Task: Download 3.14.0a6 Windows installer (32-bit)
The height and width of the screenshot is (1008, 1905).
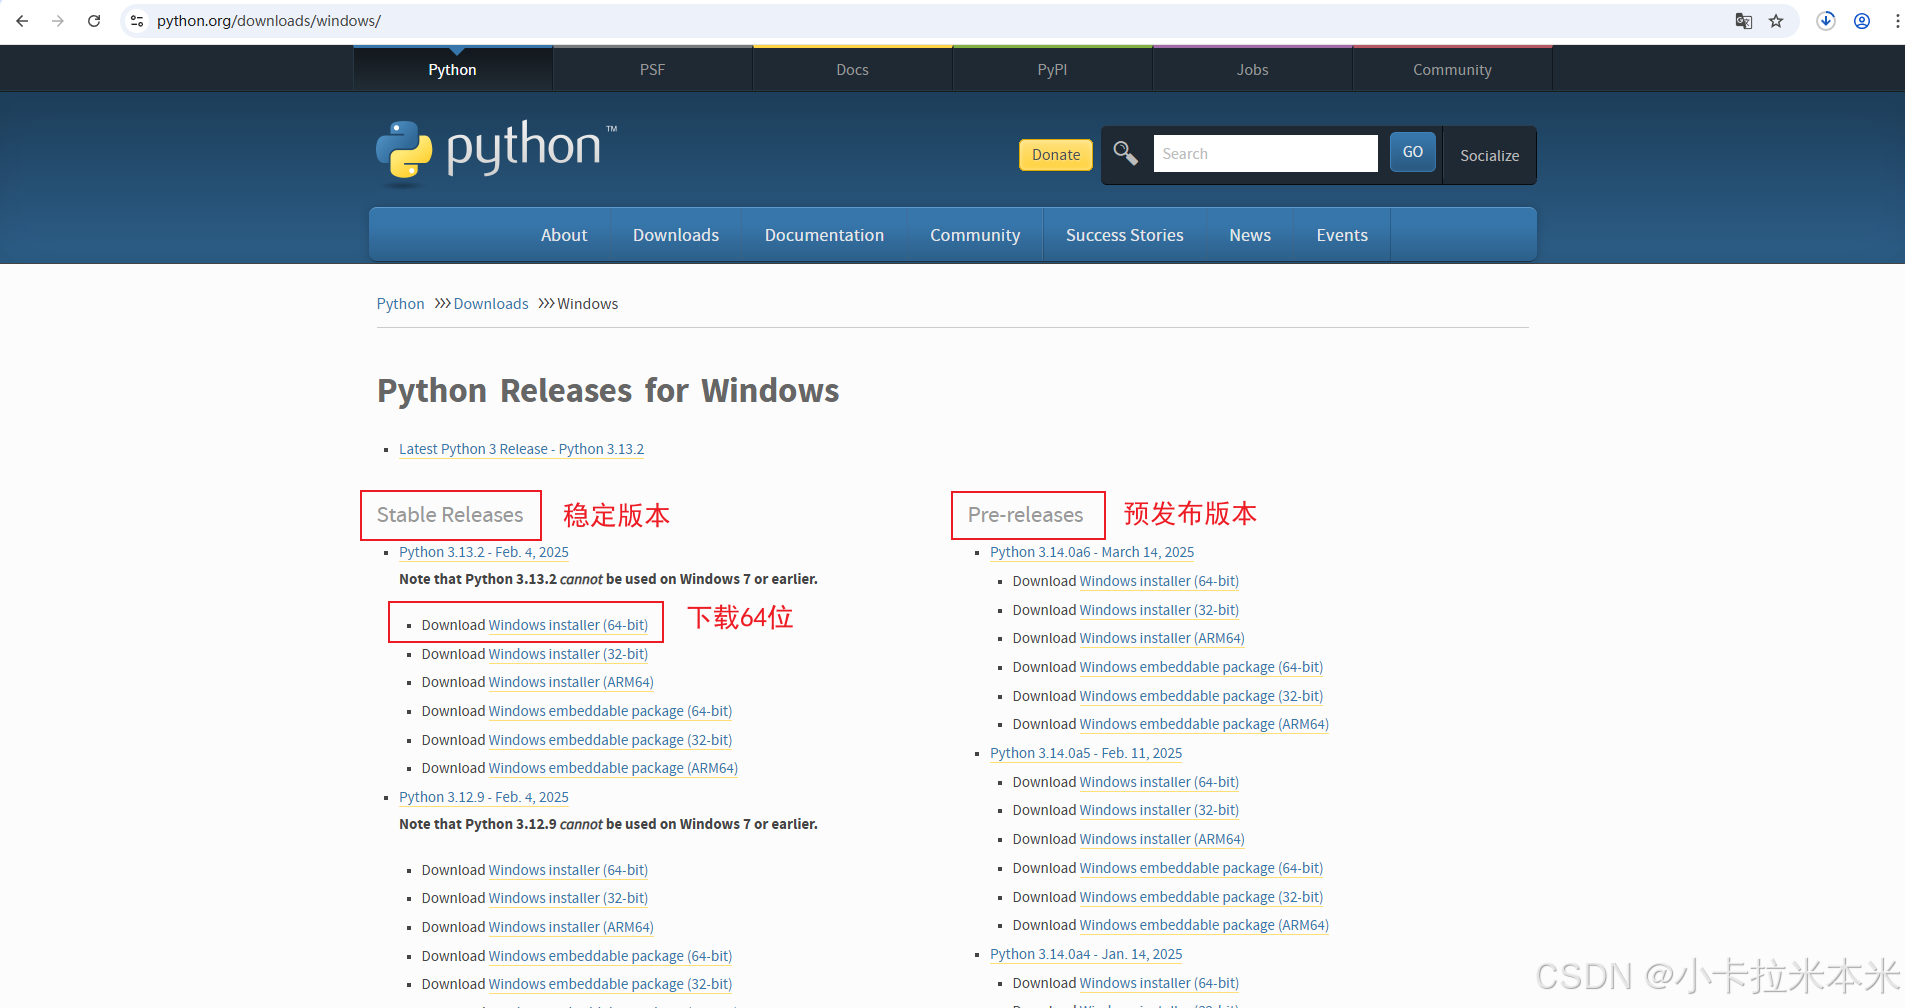Action: point(1159,610)
